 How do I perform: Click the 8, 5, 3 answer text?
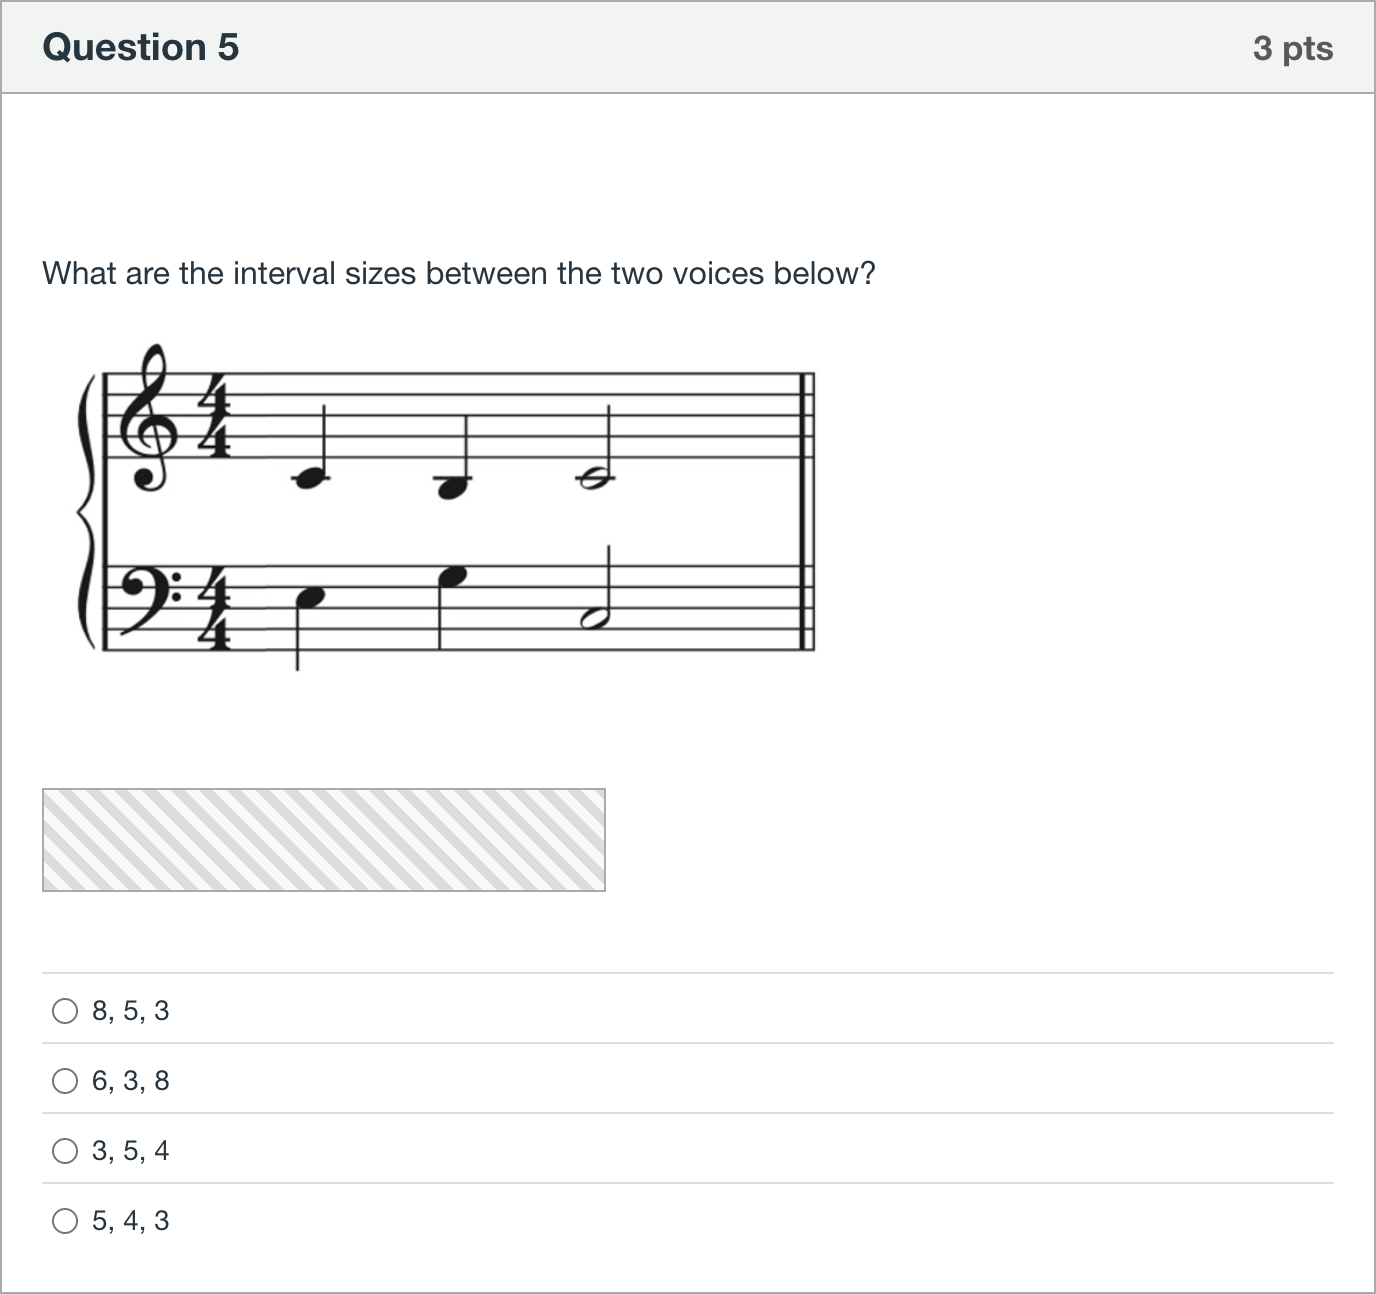(x=131, y=1011)
